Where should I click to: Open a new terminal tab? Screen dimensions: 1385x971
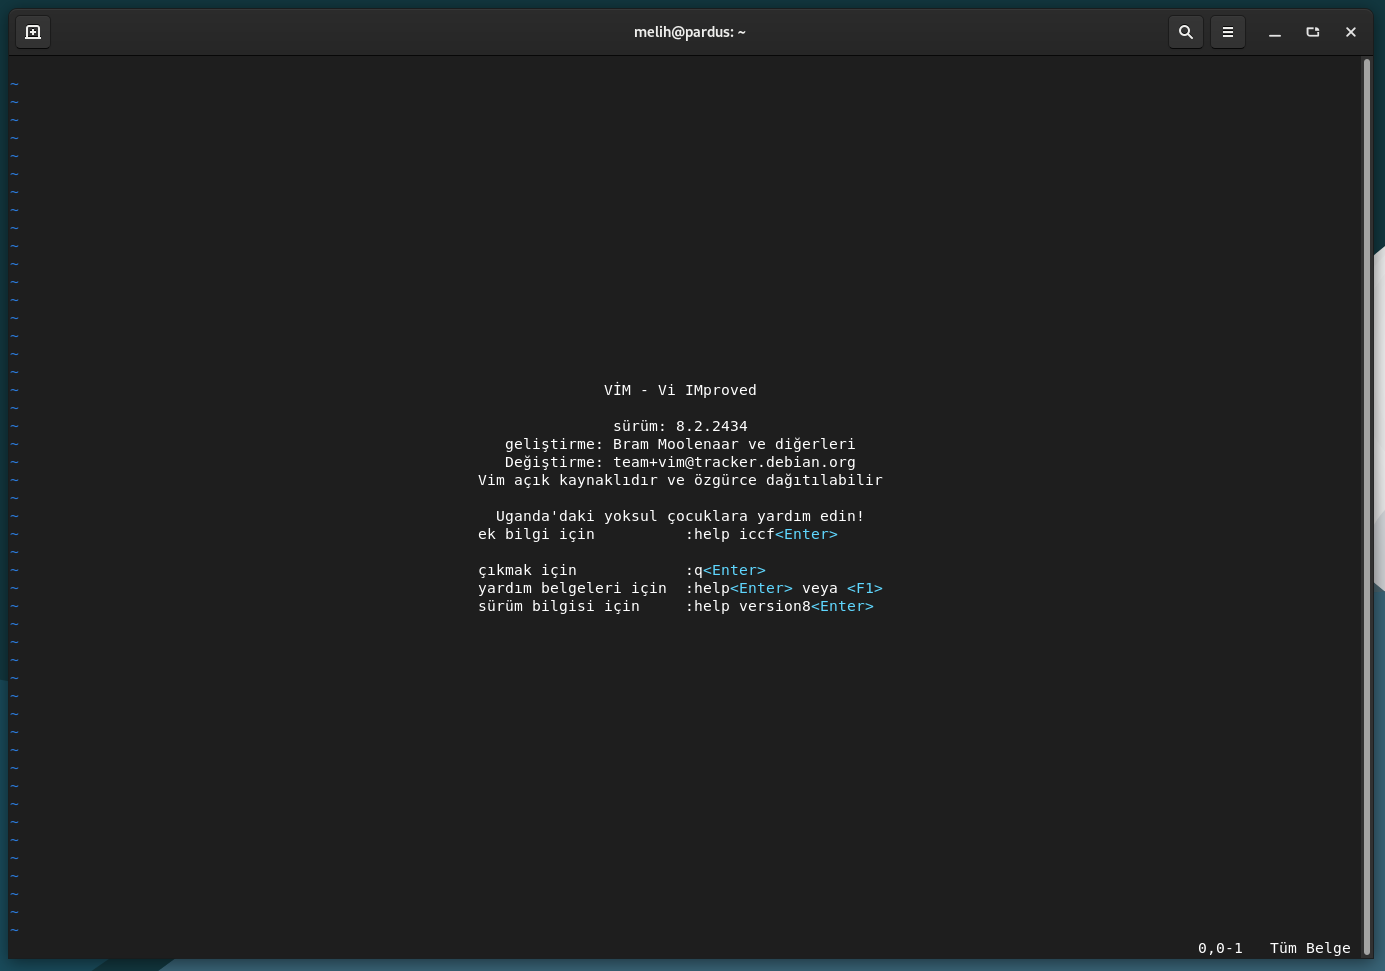tap(33, 32)
